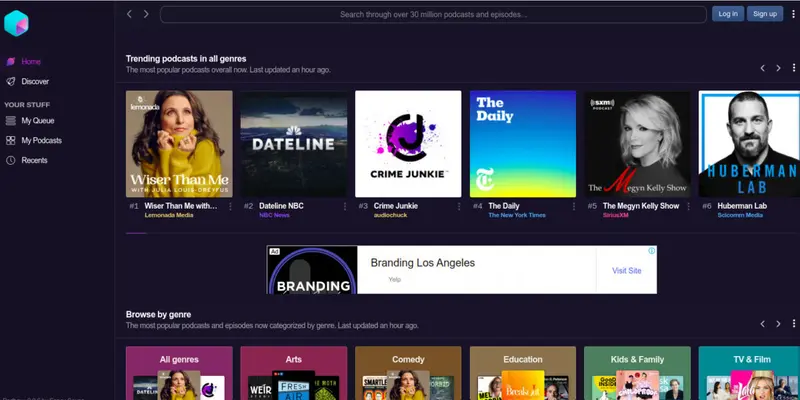
Task: Open the three-dot menu for Crime Junkie
Action: [x=460, y=206]
